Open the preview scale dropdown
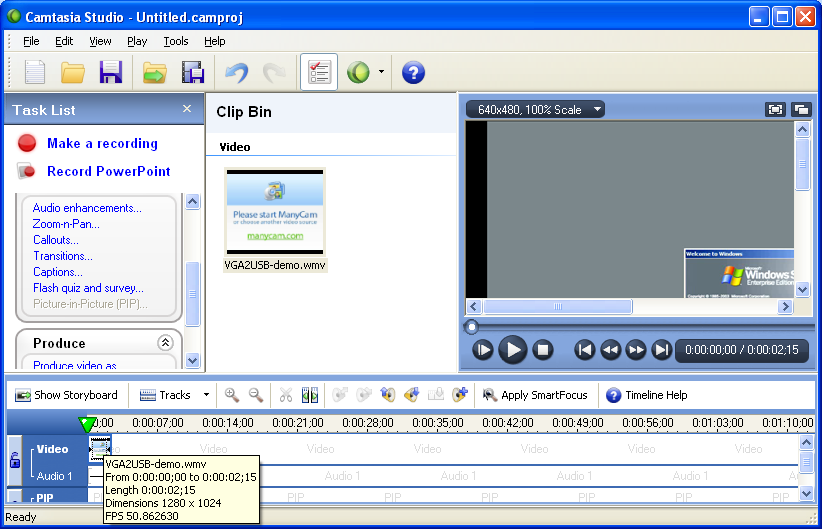This screenshot has height=529, width=822. 541,109
